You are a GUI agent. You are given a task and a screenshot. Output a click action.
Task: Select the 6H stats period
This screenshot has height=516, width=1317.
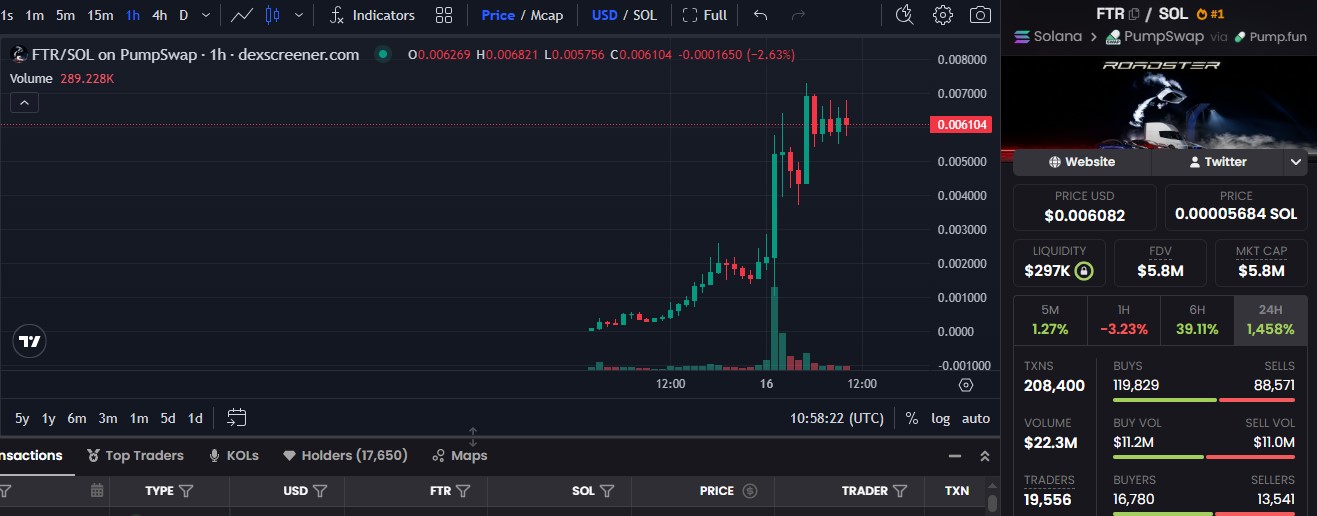1197,320
